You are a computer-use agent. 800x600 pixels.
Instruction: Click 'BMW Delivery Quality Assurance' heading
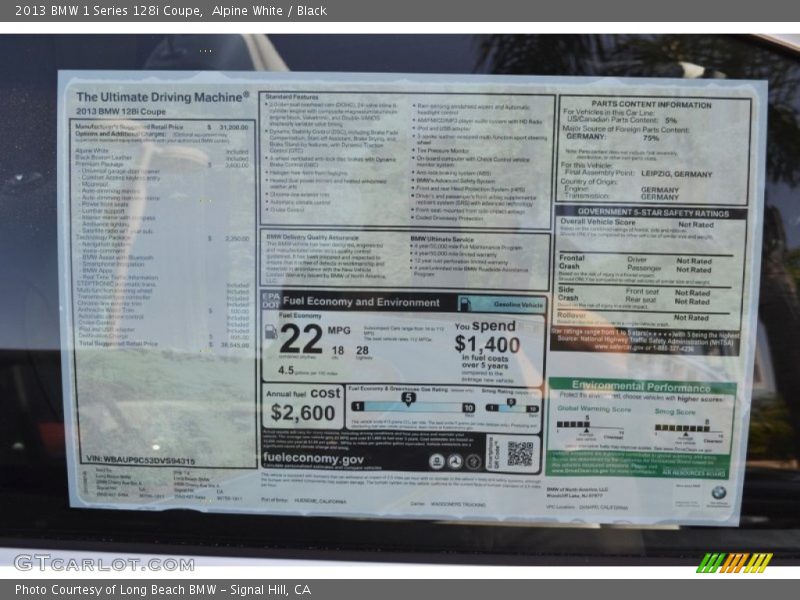(x=312, y=237)
